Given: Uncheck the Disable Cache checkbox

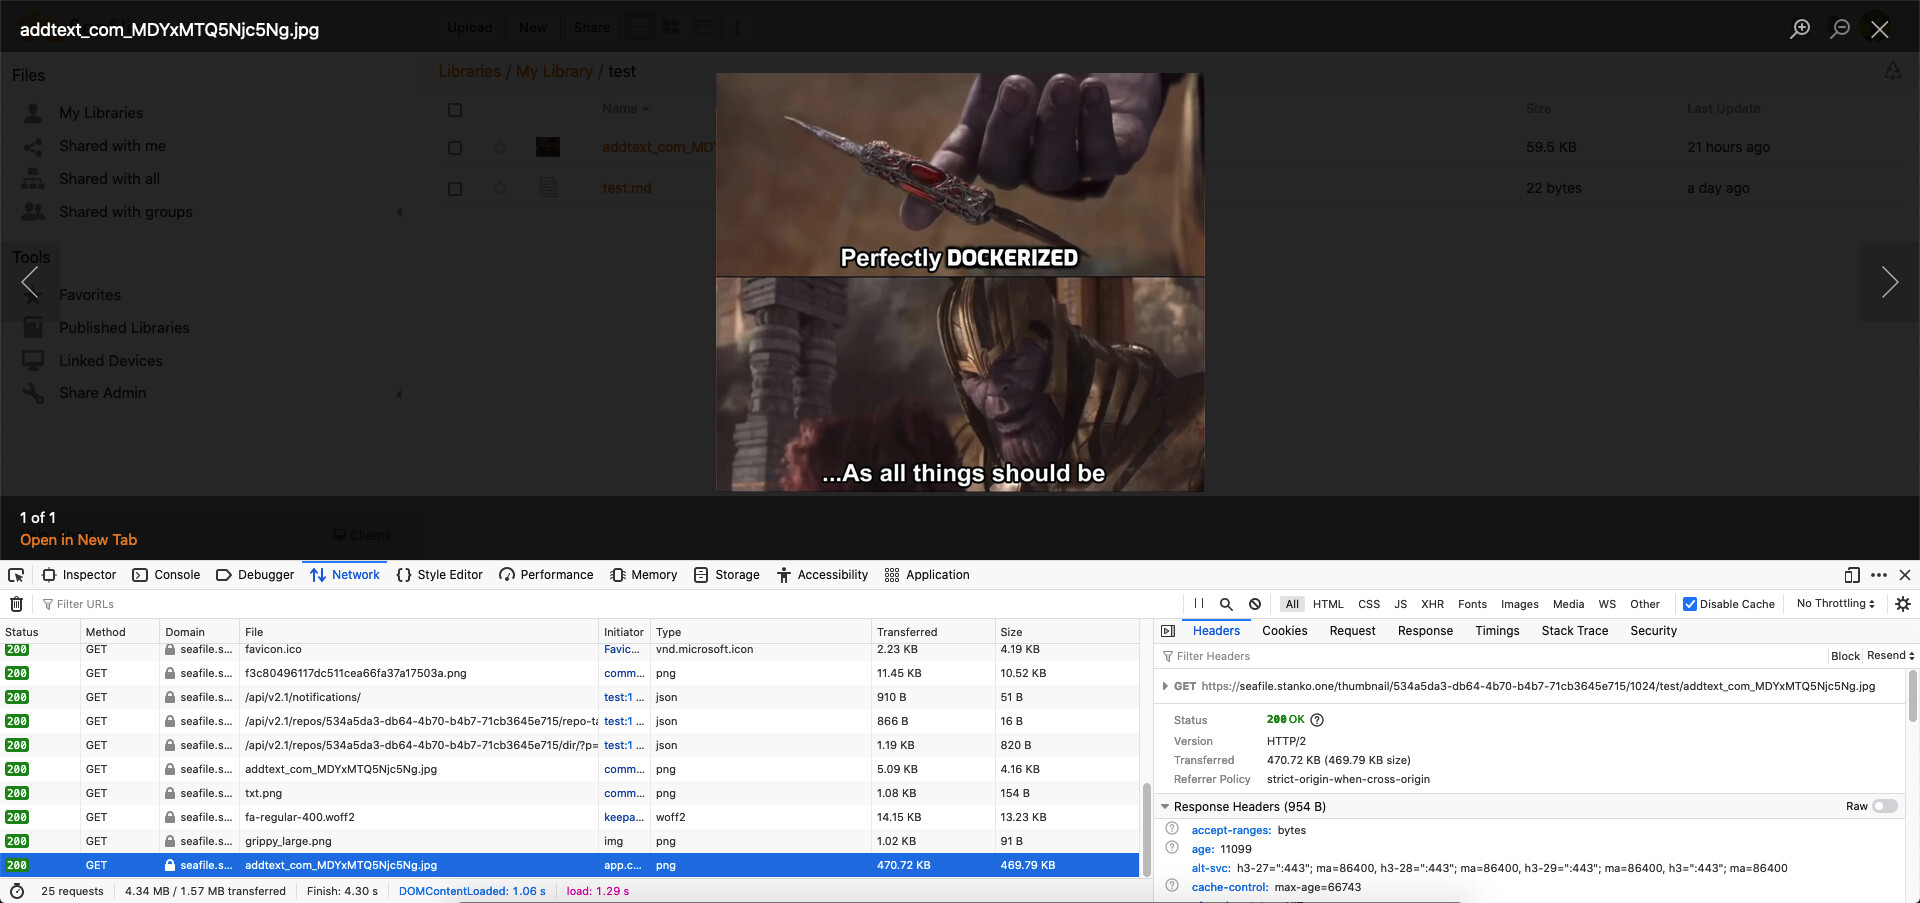Looking at the screenshot, I should point(1690,604).
